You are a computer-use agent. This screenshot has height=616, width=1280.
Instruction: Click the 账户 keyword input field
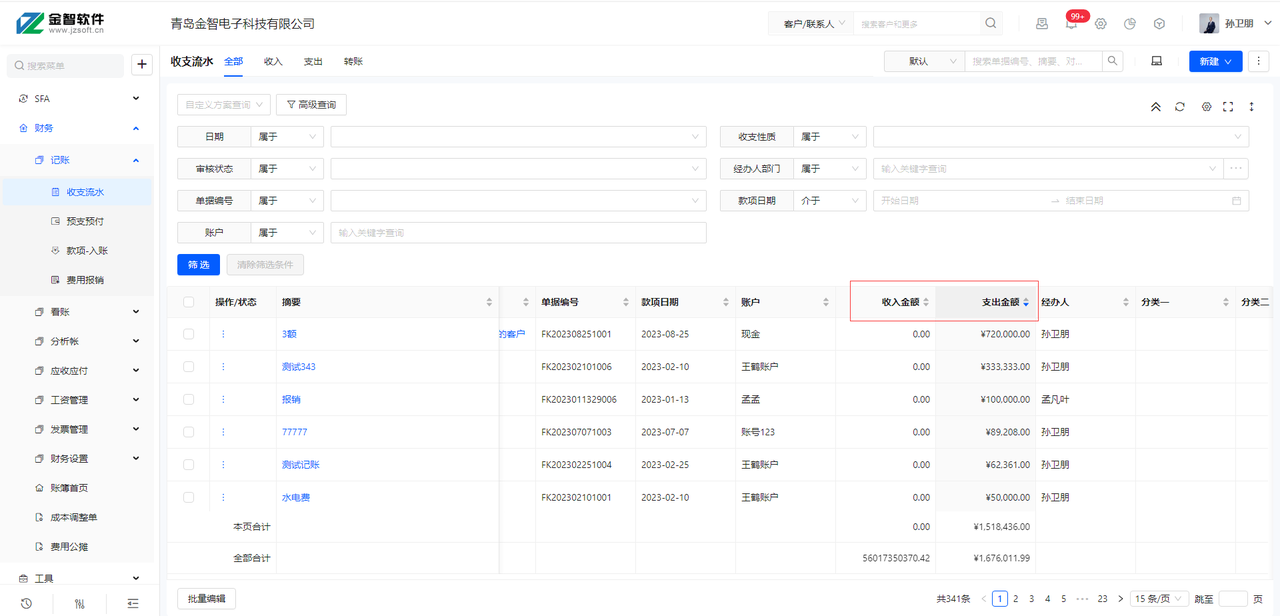(518, 233)
